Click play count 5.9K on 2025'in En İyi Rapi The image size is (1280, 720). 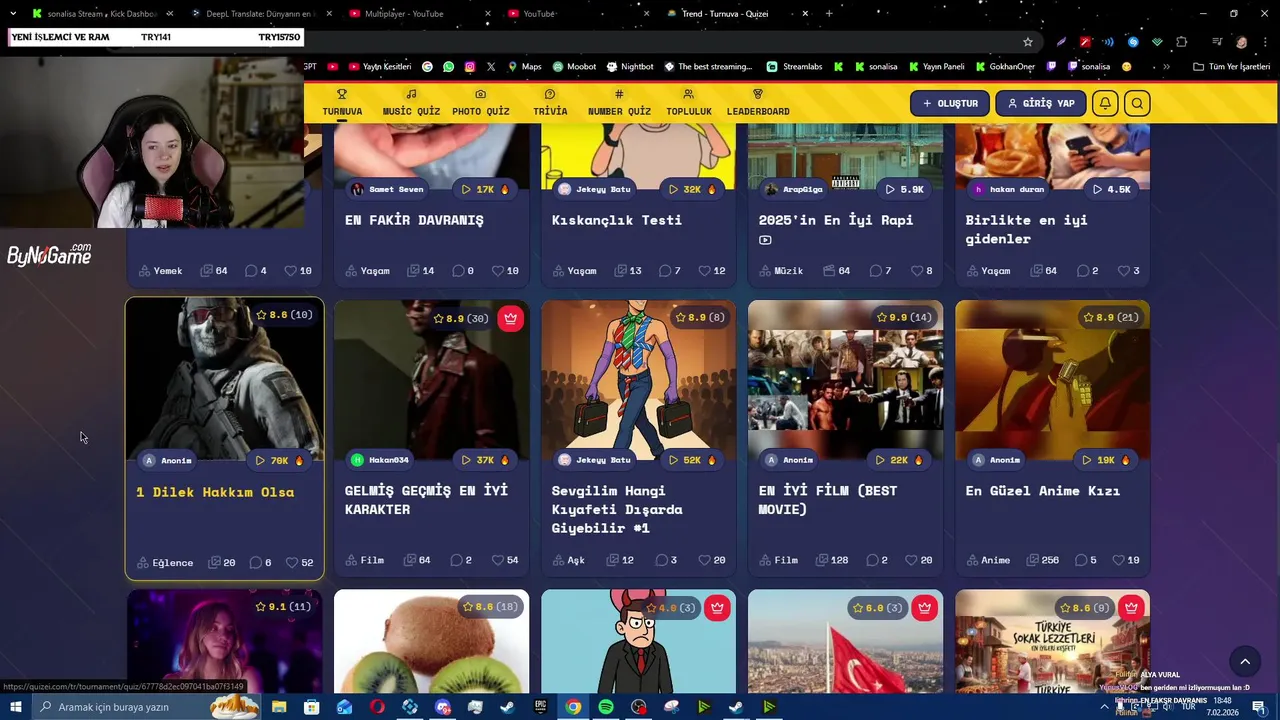pyautogui.click(x=904, y=189)
